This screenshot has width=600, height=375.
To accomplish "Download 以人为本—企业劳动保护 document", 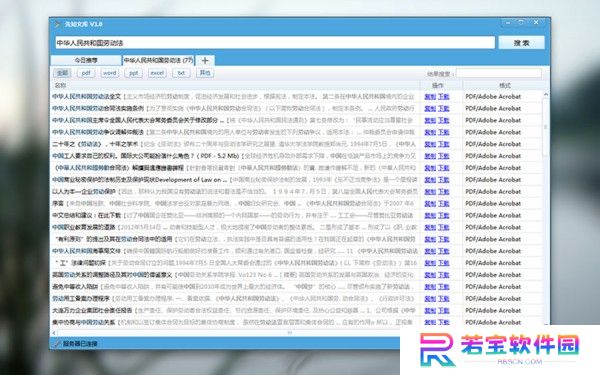I will tap(444, 192).
